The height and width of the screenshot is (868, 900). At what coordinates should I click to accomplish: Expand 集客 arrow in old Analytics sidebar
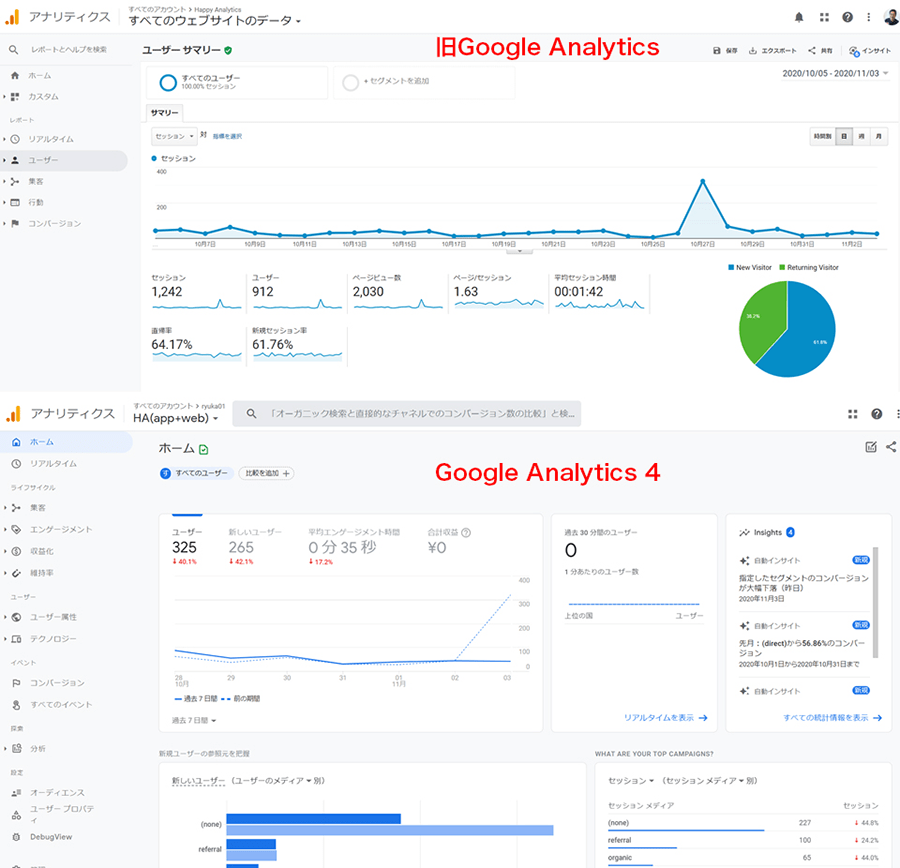pyautogui.click(x=5, y=181)
